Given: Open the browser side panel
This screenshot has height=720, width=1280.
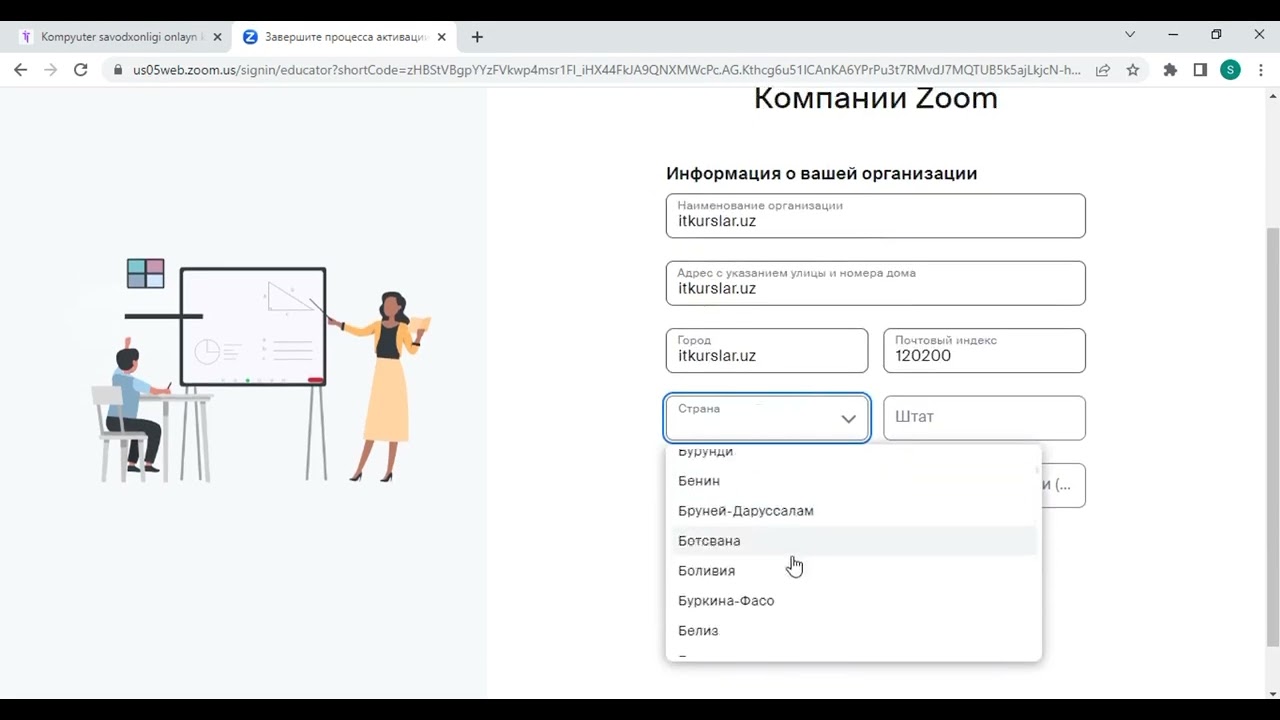Looking at the screenshot, I should pyautogui.click(x=1200, y=70).
